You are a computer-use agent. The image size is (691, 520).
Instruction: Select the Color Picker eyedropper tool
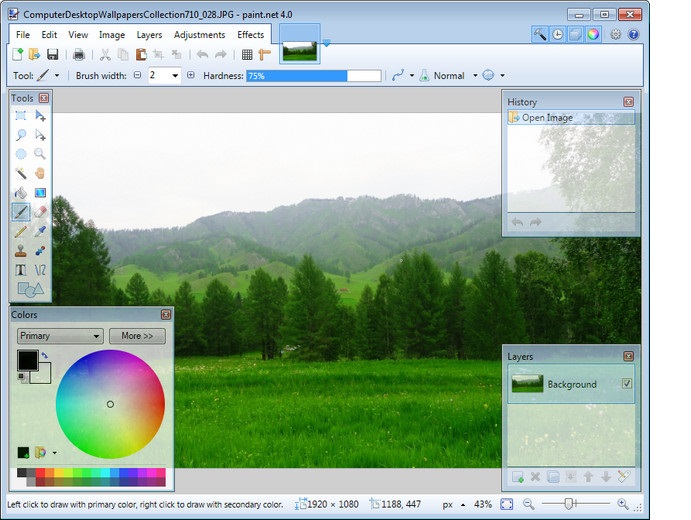coord(40,231)
